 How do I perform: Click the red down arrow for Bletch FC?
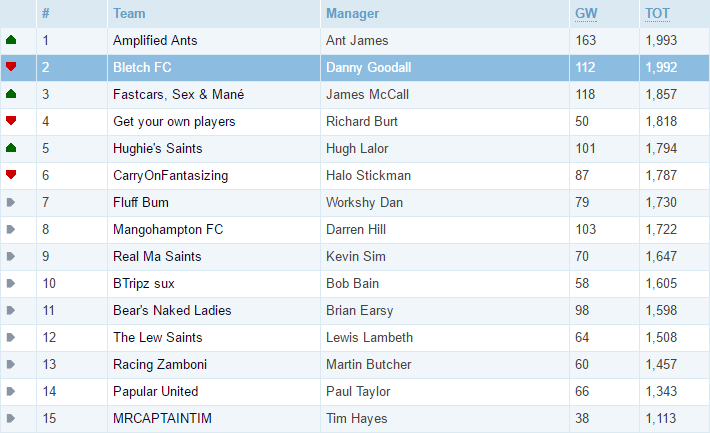[11, 67]
